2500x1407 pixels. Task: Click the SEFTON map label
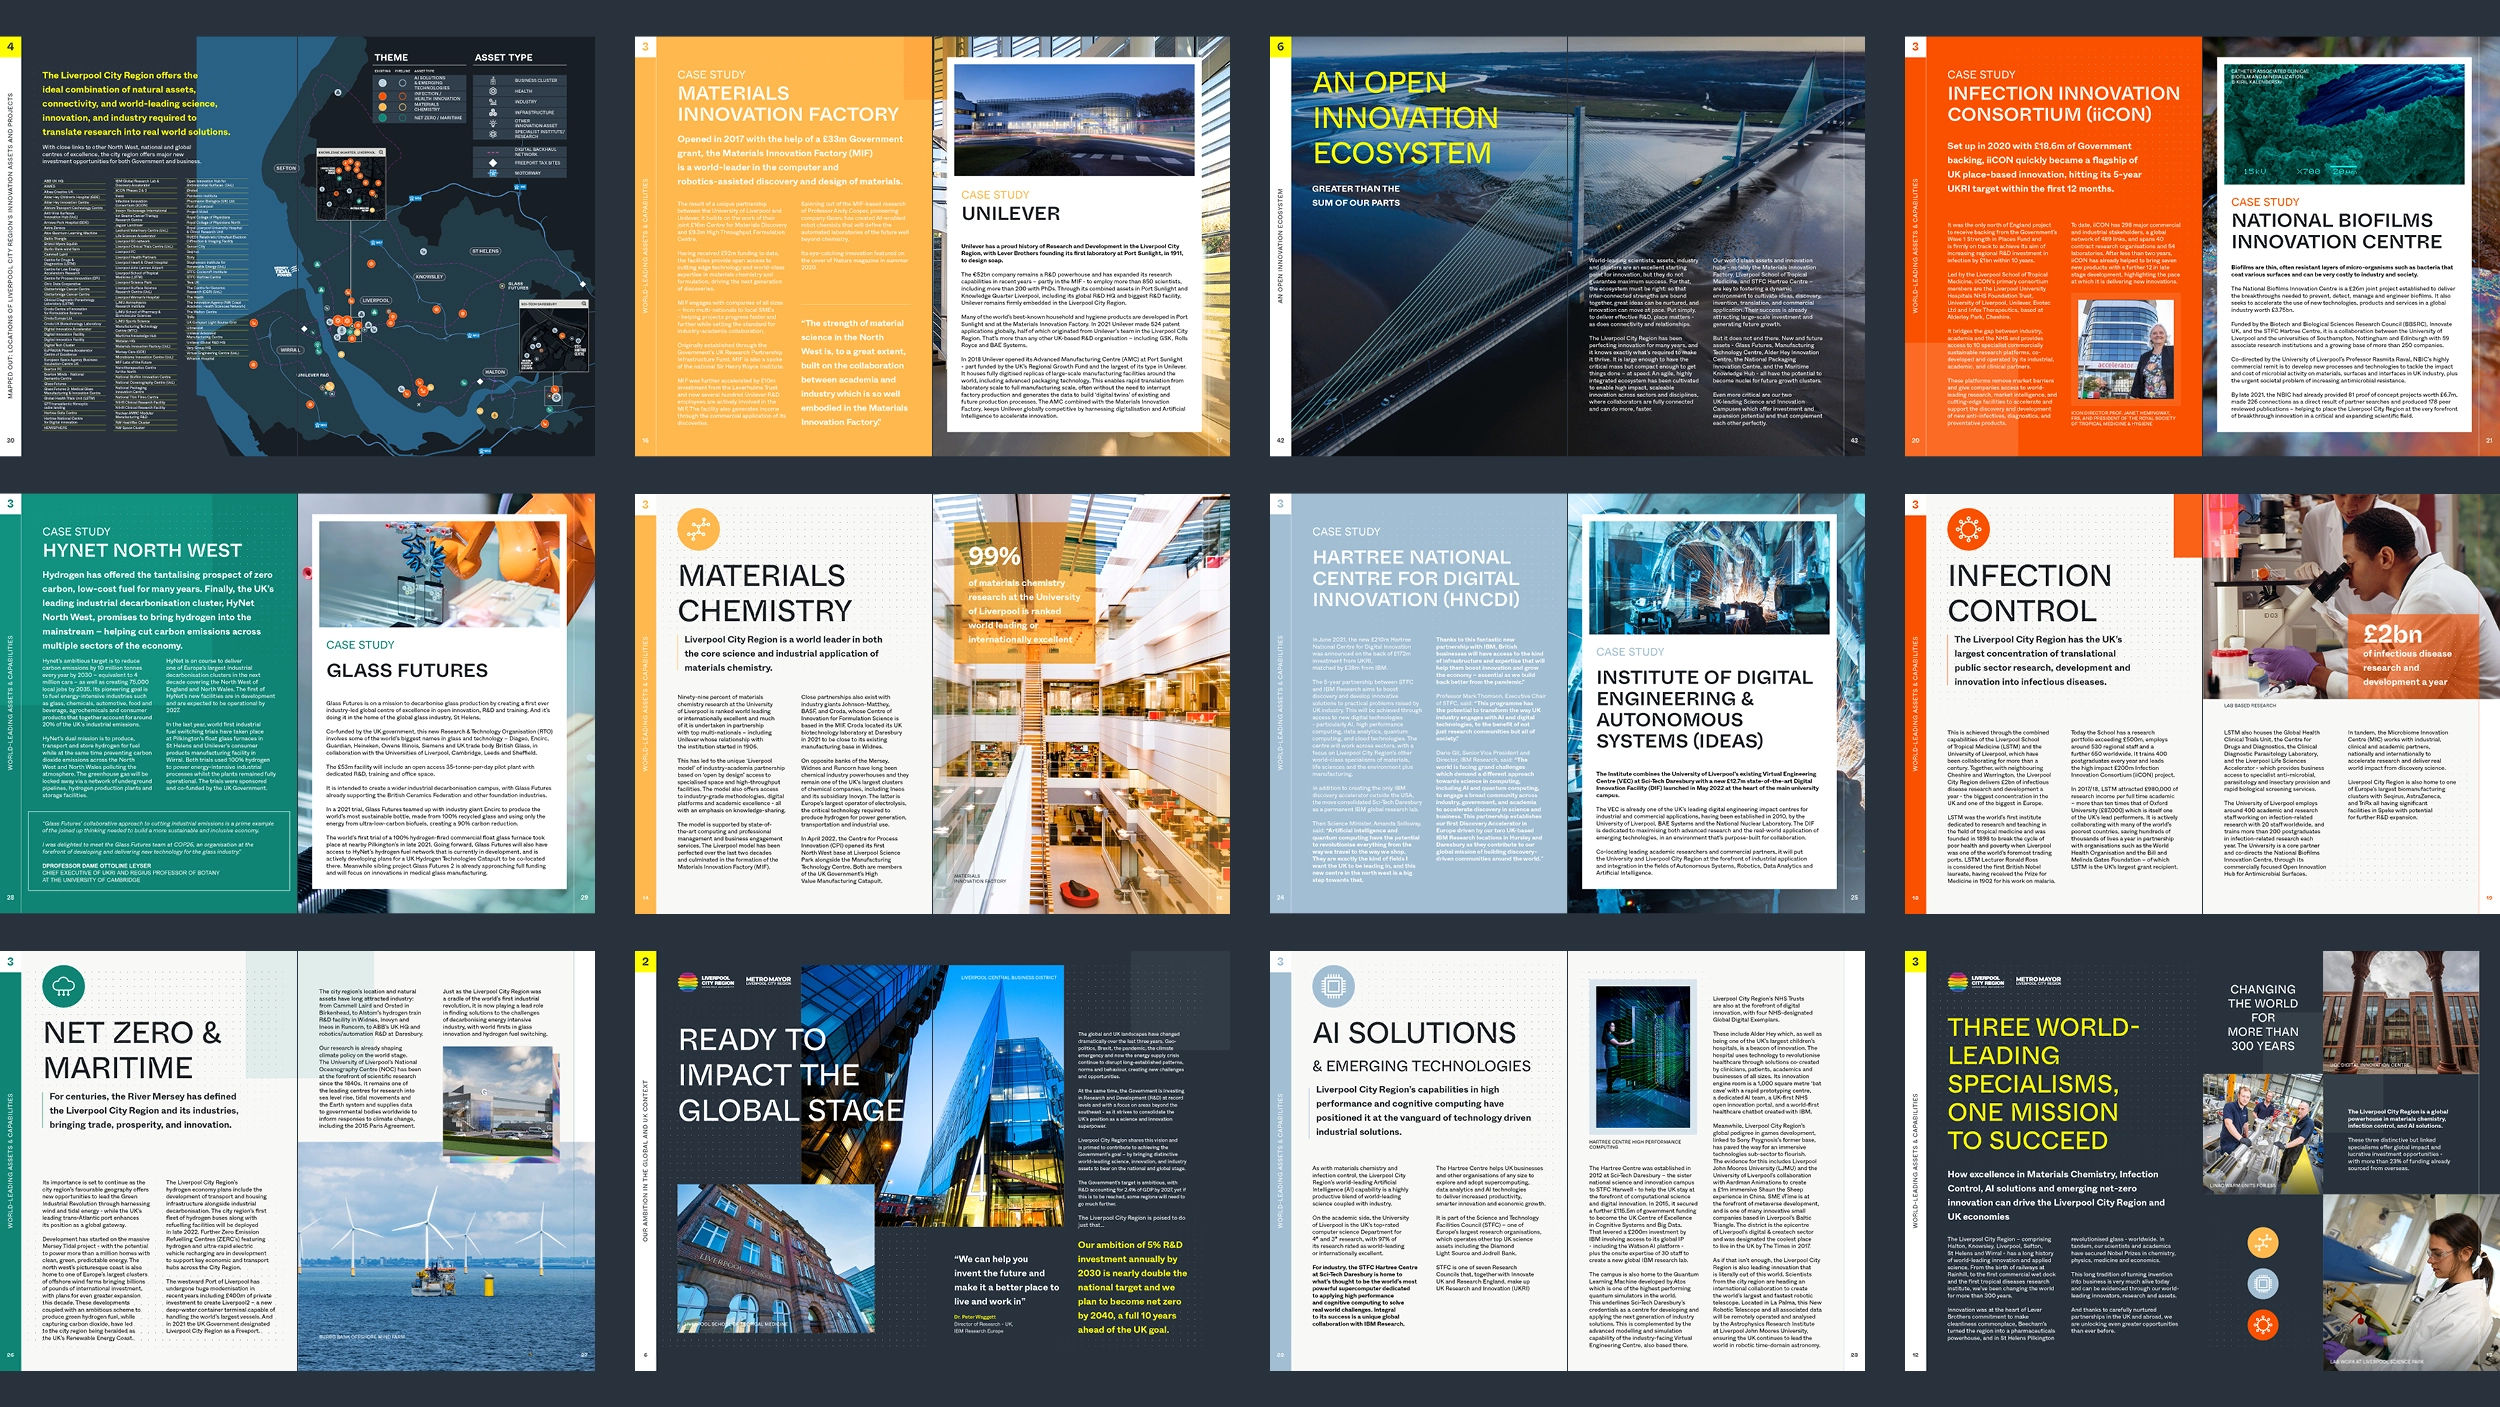coord(286,168)
